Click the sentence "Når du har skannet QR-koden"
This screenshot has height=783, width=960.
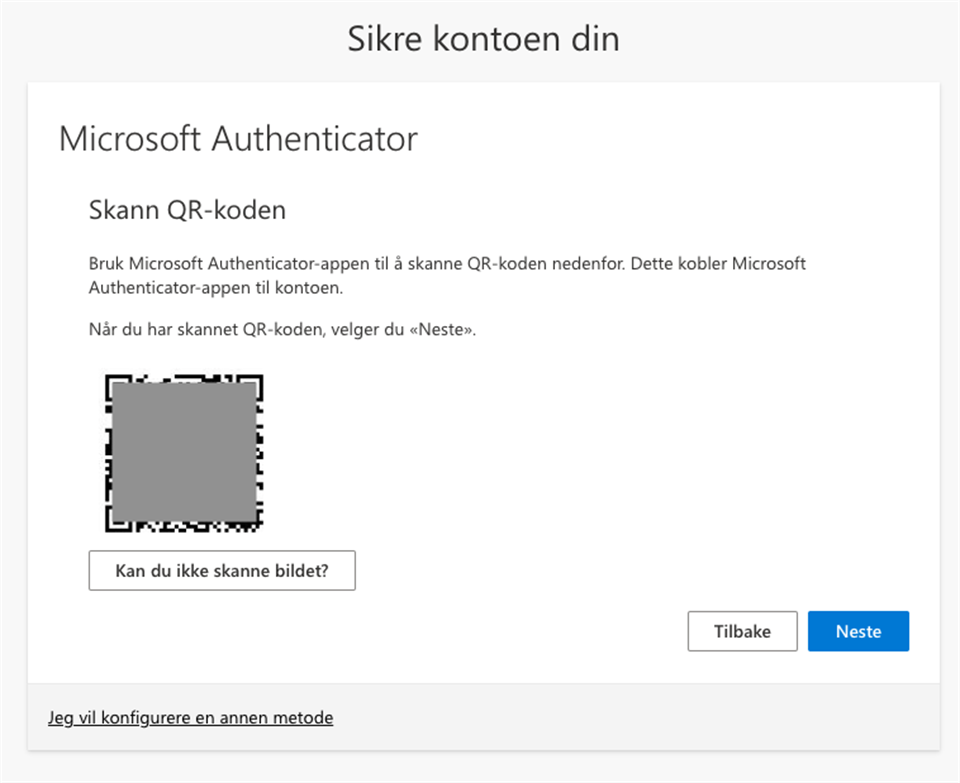282,329
